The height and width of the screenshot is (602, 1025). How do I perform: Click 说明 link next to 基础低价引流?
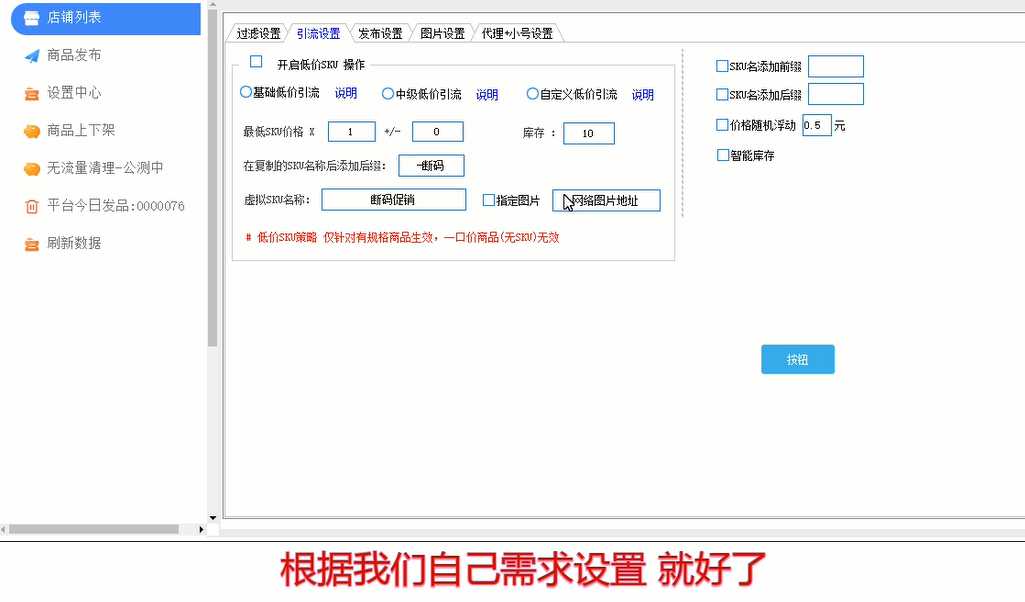point(345,94)
